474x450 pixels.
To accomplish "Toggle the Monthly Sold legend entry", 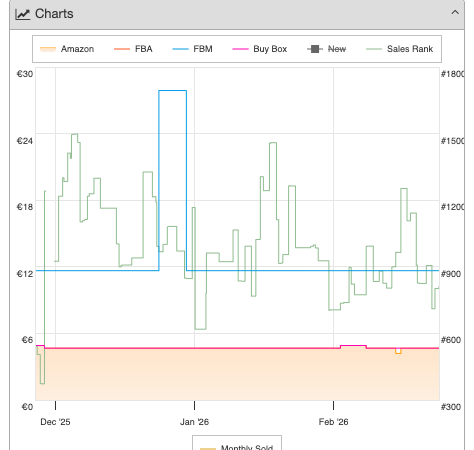I will tap(237, 447).
